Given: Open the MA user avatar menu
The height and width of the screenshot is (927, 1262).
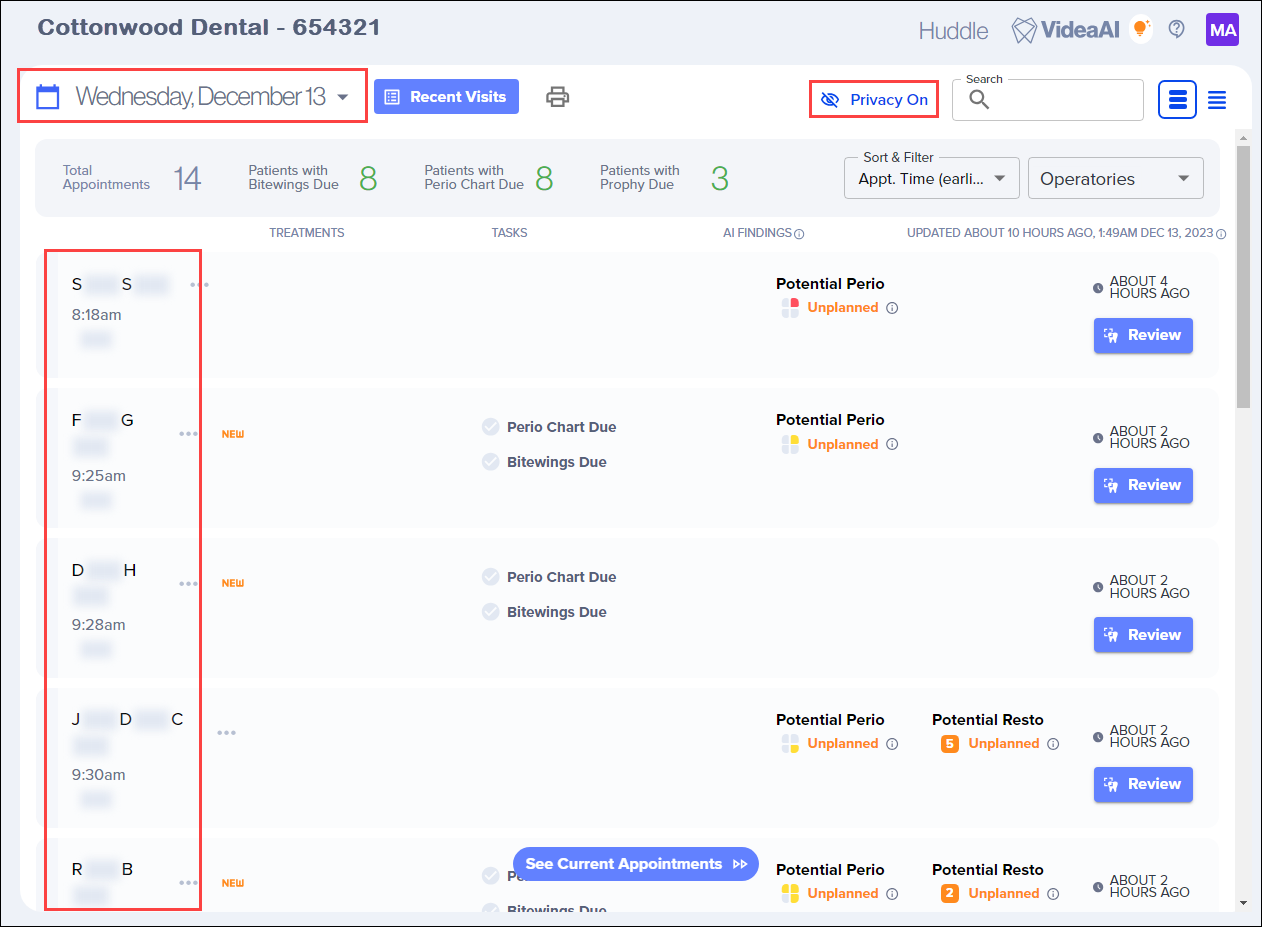Looking at the screenshot, I should (x=1222, y=30).
